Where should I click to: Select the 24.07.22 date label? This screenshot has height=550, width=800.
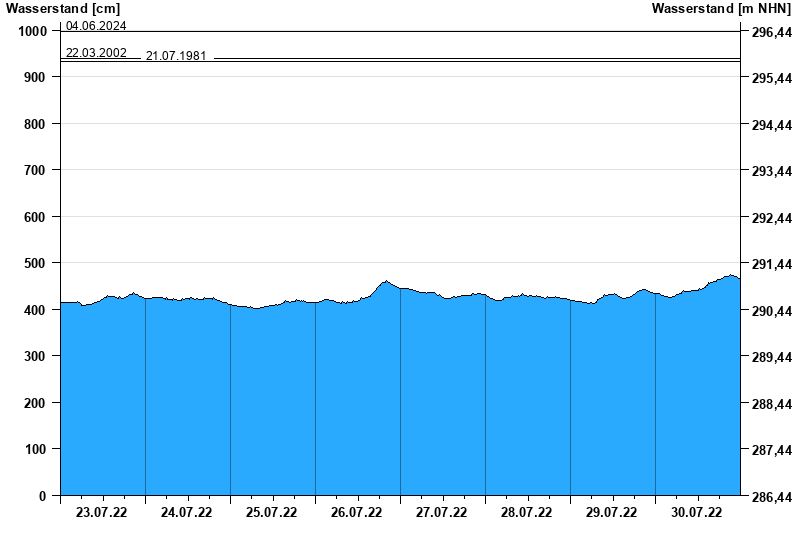coord(187,513)
